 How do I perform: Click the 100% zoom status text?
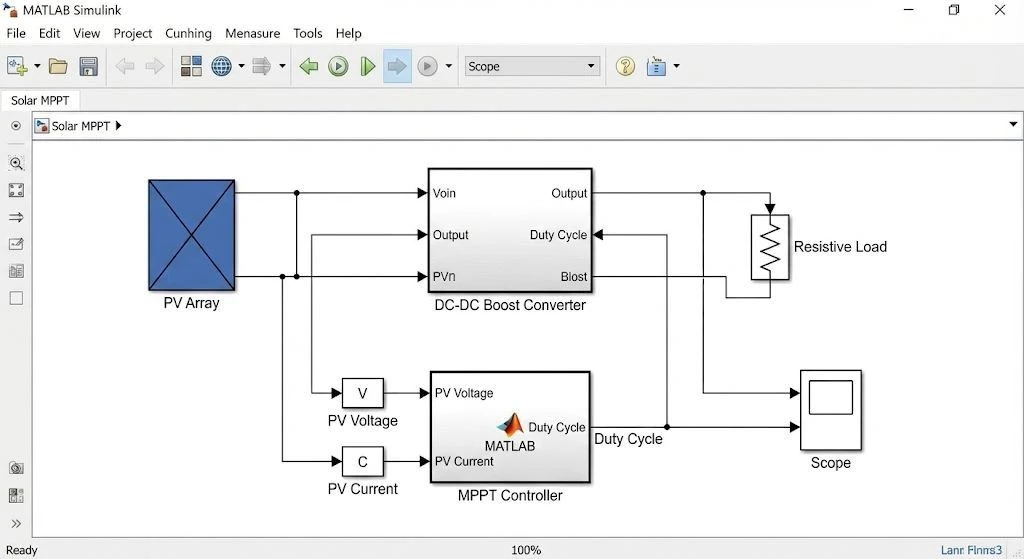tap(526, 550)
